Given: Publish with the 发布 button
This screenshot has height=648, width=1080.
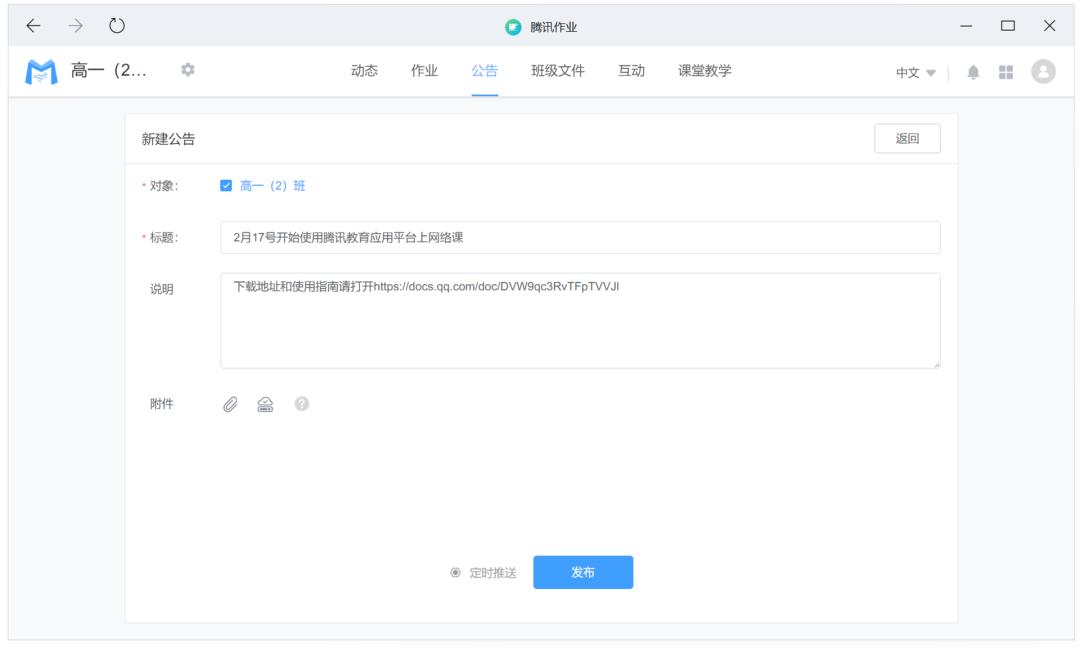Looking at the screenshot, I should (x=583, y=572).
